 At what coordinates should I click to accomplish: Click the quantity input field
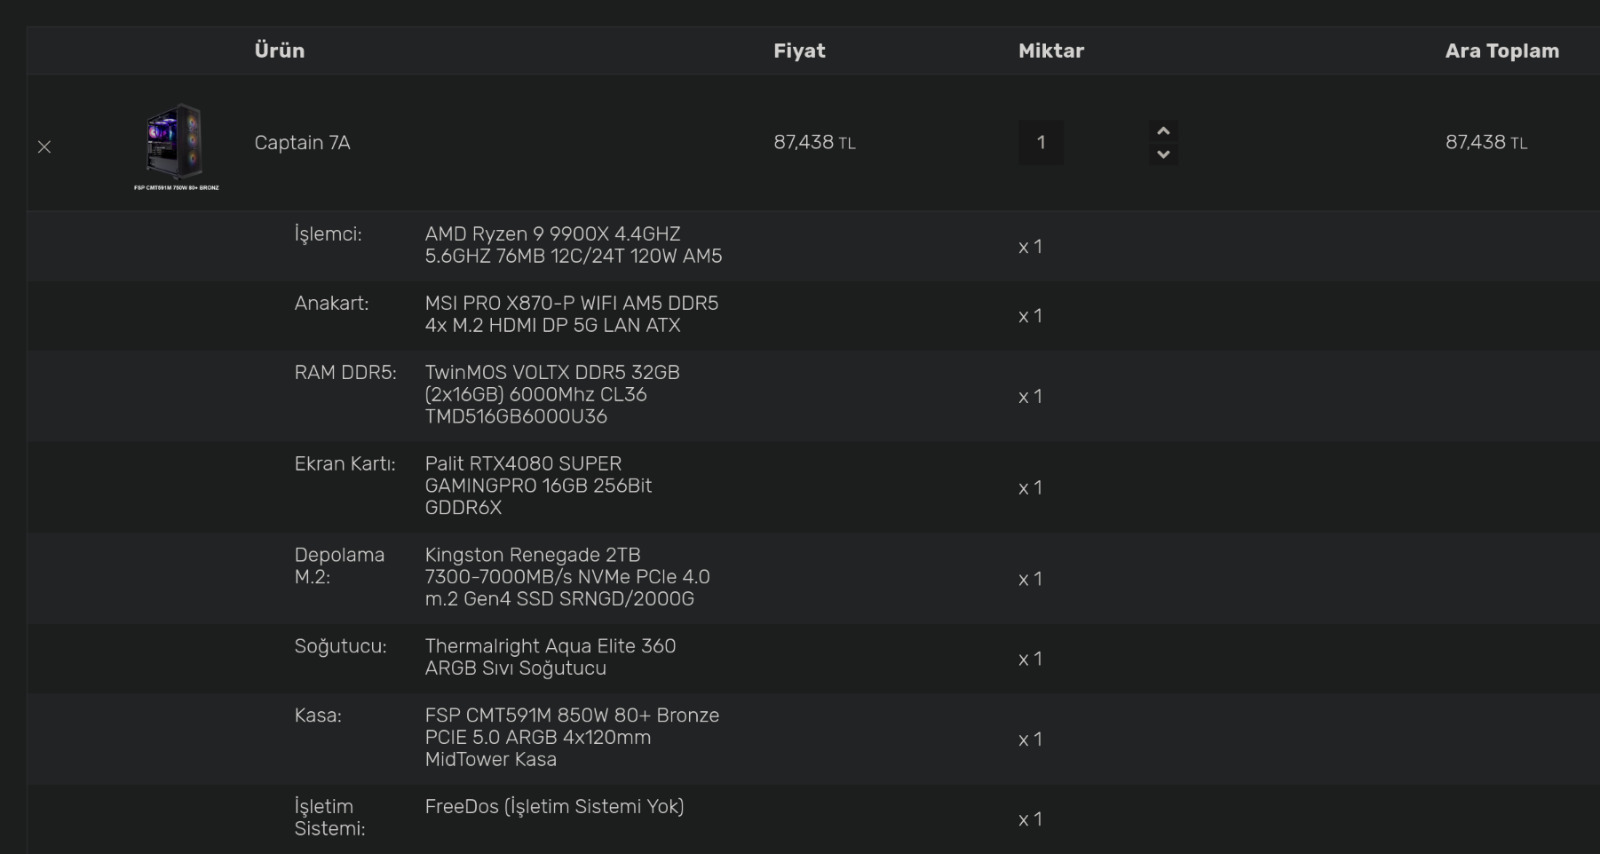(1041, 143)
